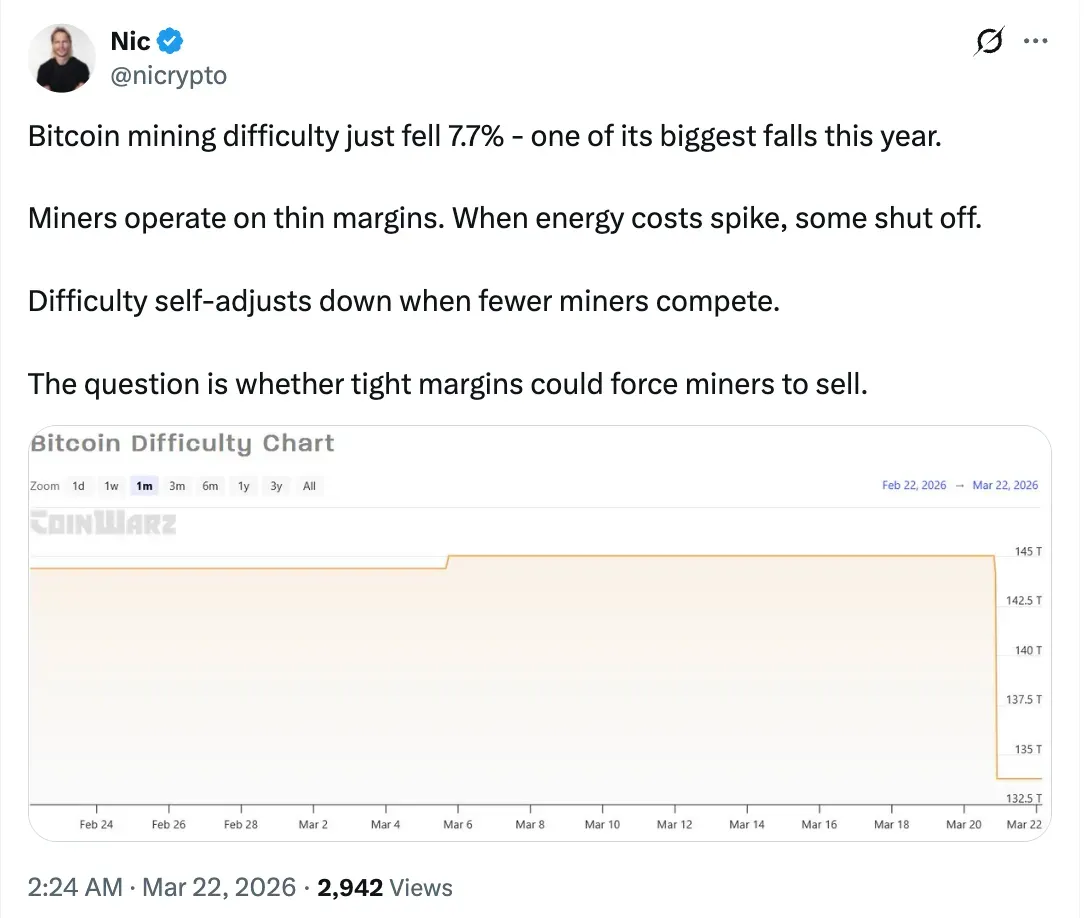Select the 3m range tab

point(177,485)
